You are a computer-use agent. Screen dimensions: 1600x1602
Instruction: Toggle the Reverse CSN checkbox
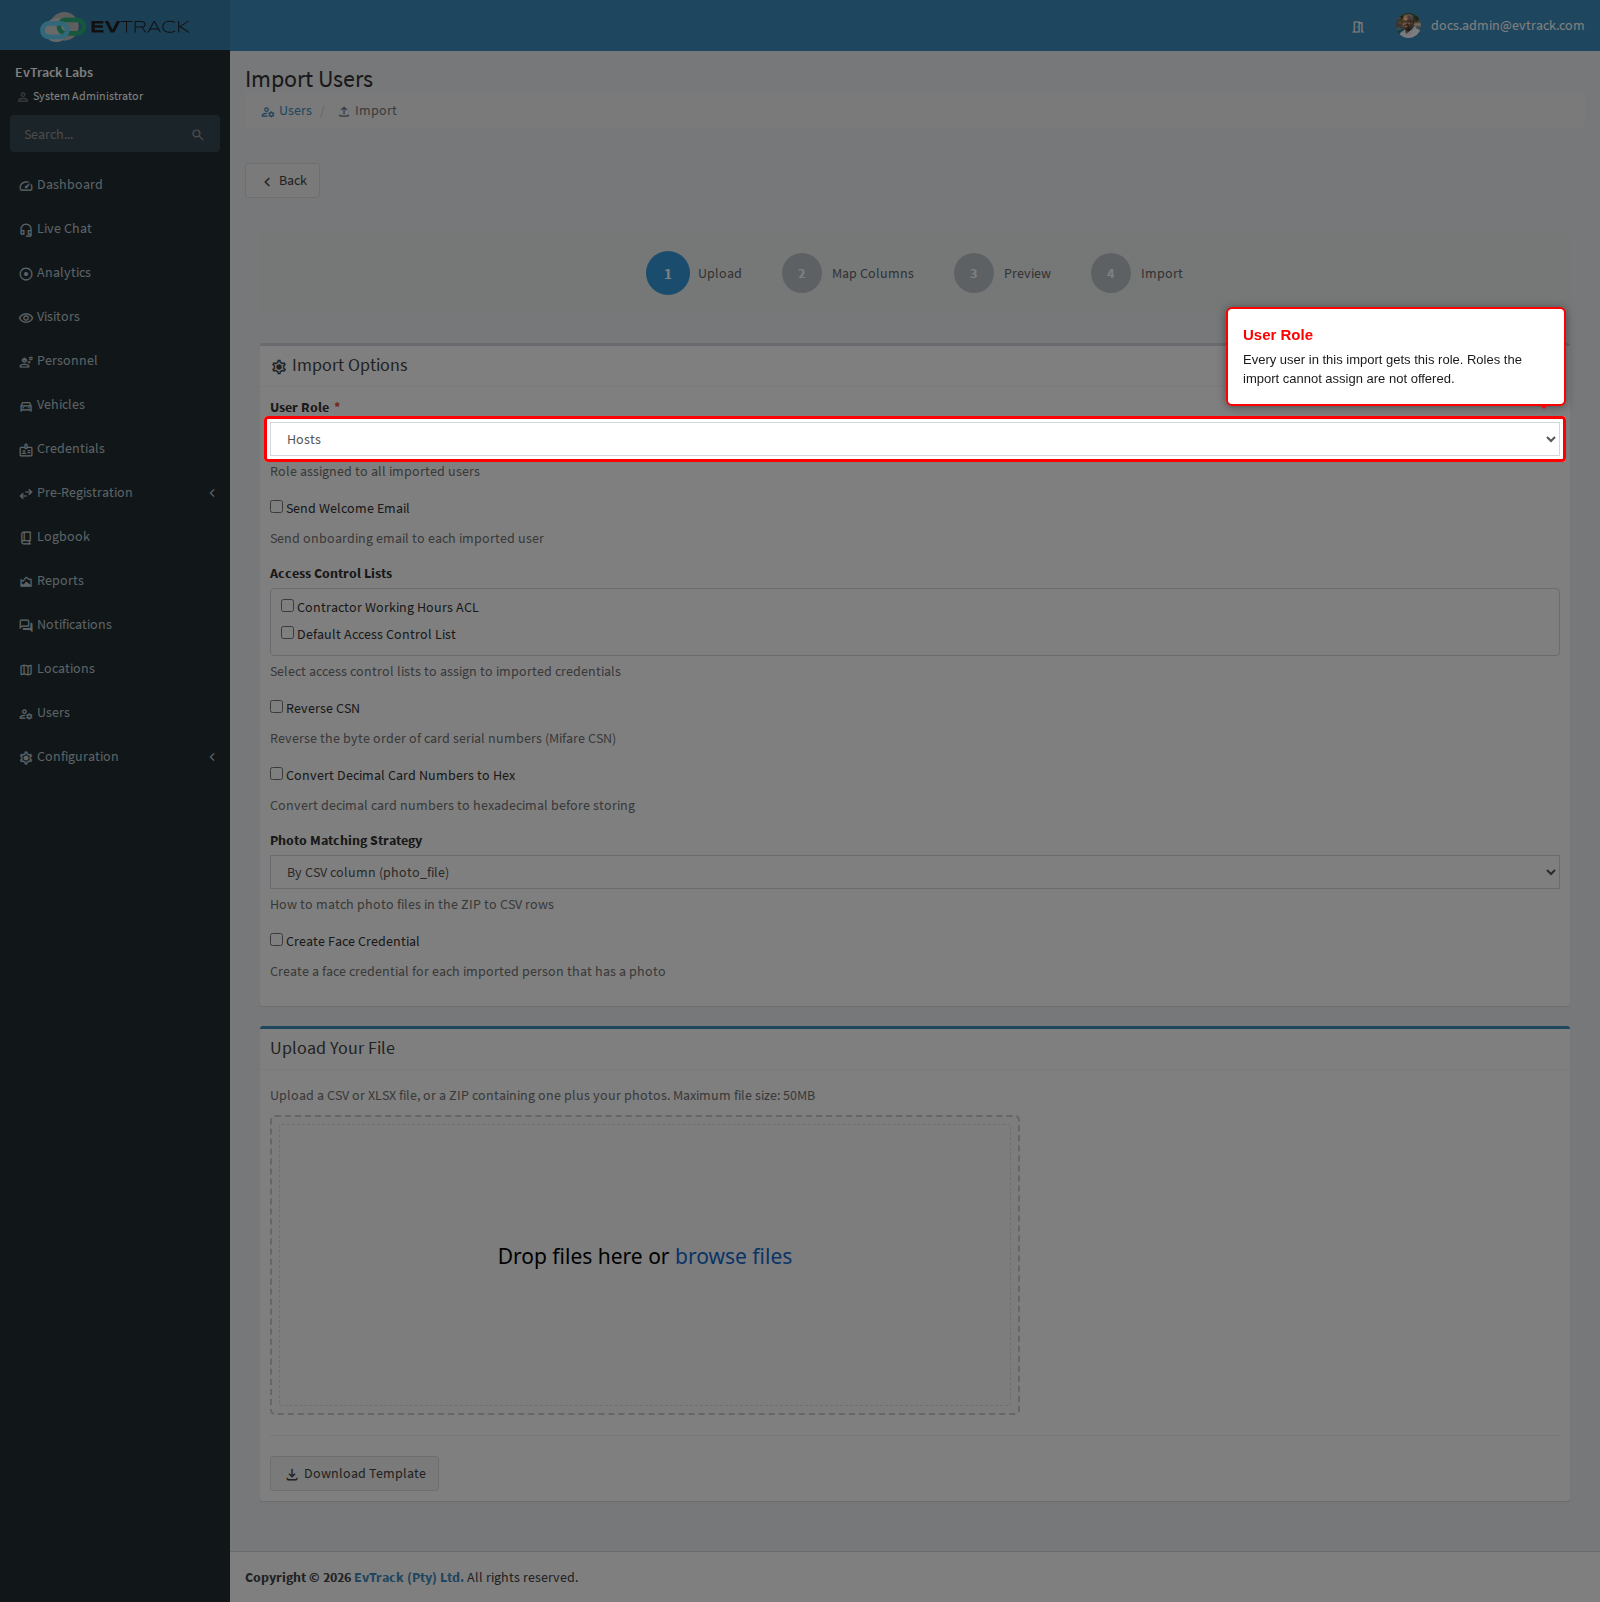276,707
